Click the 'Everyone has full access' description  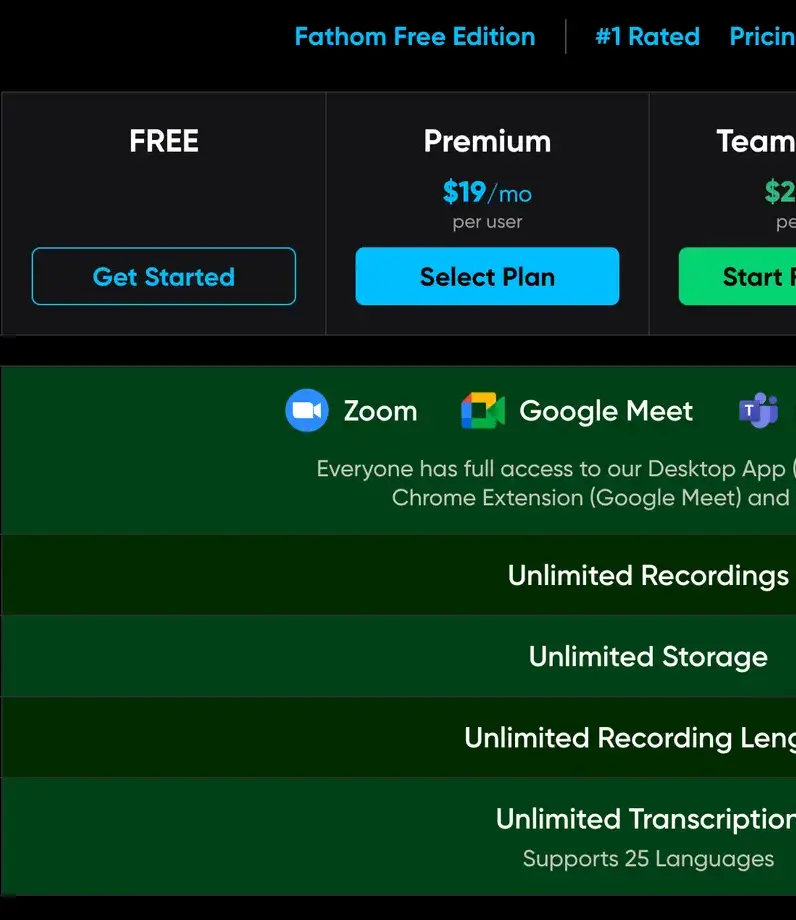pos(556,469)
